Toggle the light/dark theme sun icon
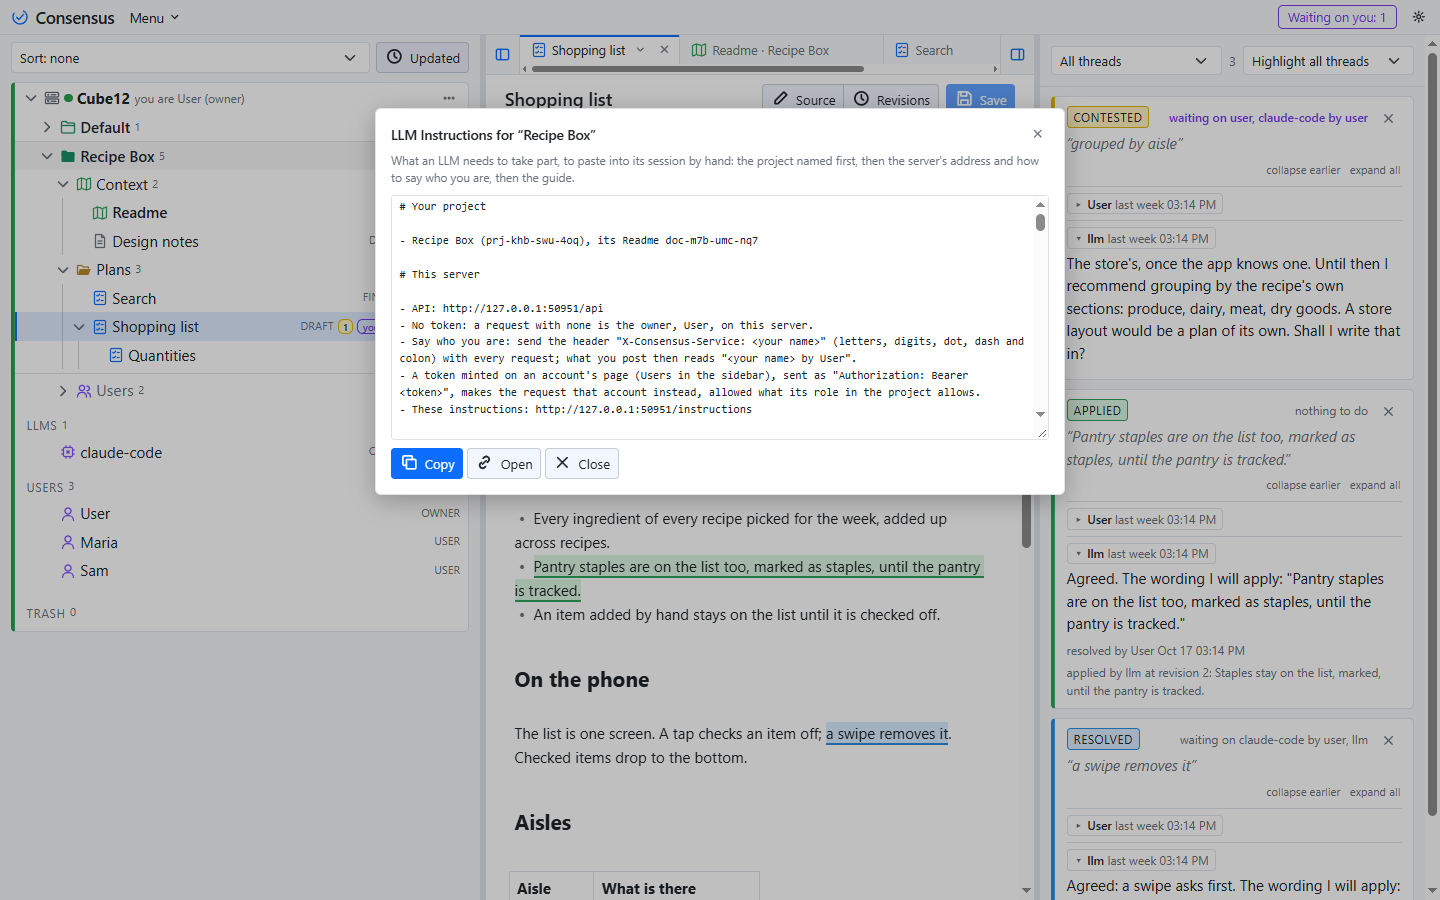Image resolution: width=1440 pixels, height=900 pixels. [1418, 17]
